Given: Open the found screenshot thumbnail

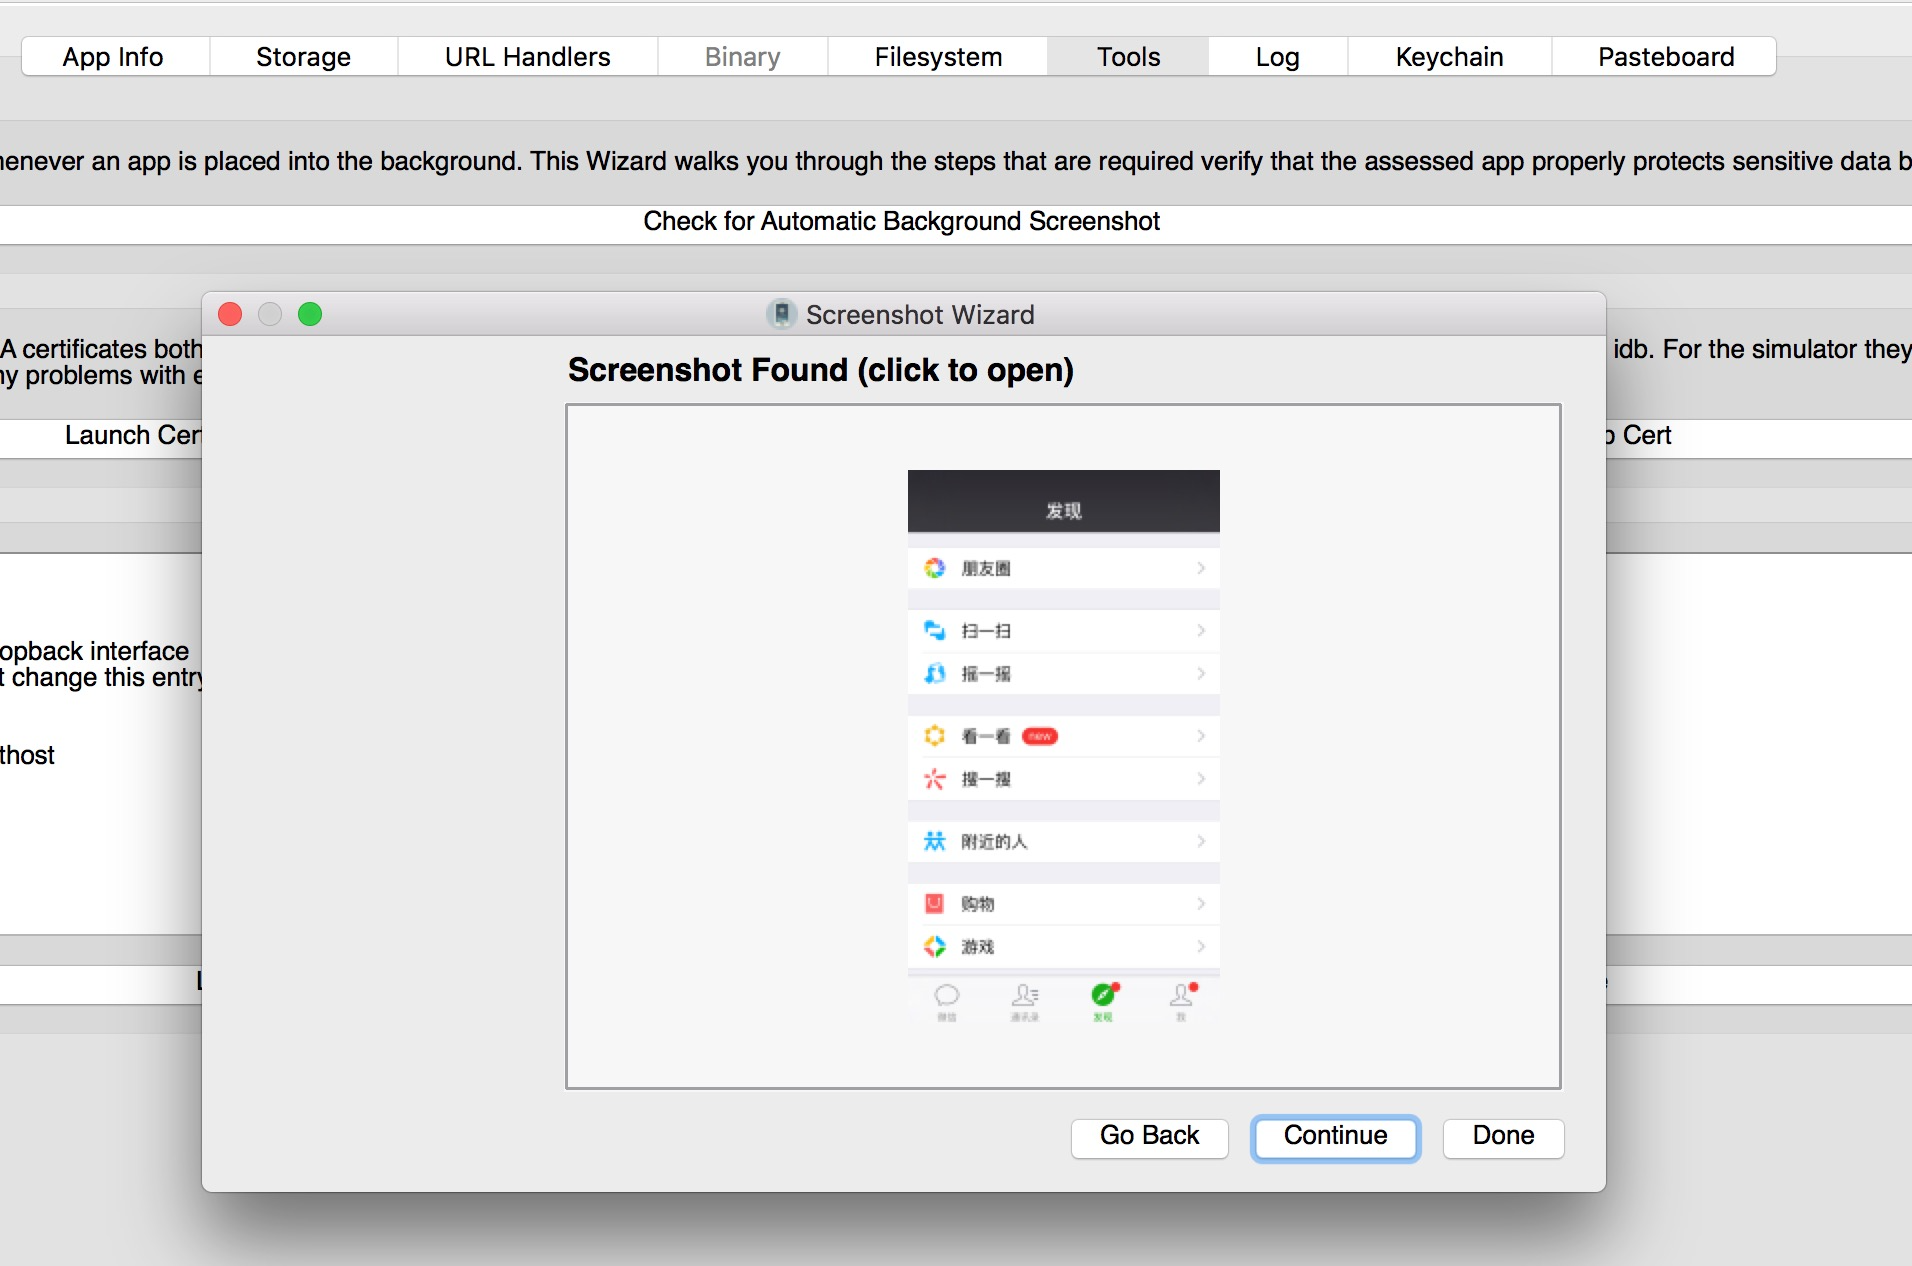Looking at the screenshot, I should coord(1063,746).
